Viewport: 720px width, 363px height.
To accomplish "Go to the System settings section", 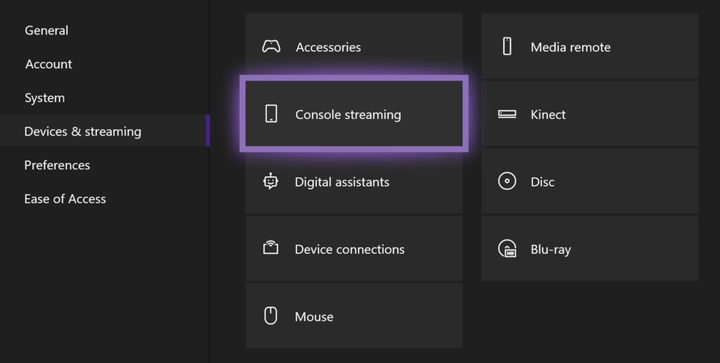I will pyautogui.click(x=45, y=98).
